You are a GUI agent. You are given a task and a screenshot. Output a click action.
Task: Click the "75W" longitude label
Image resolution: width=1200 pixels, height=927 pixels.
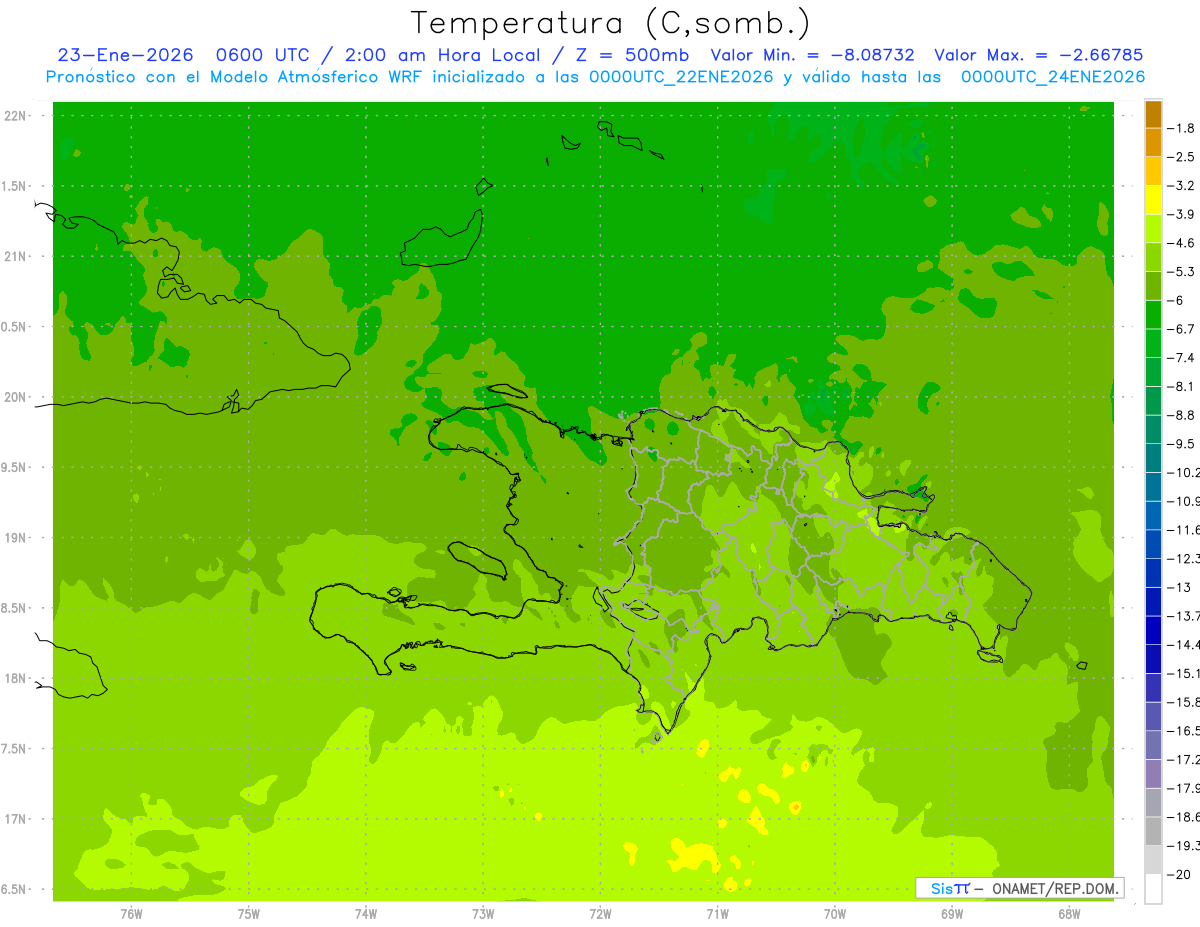point(248,913)
